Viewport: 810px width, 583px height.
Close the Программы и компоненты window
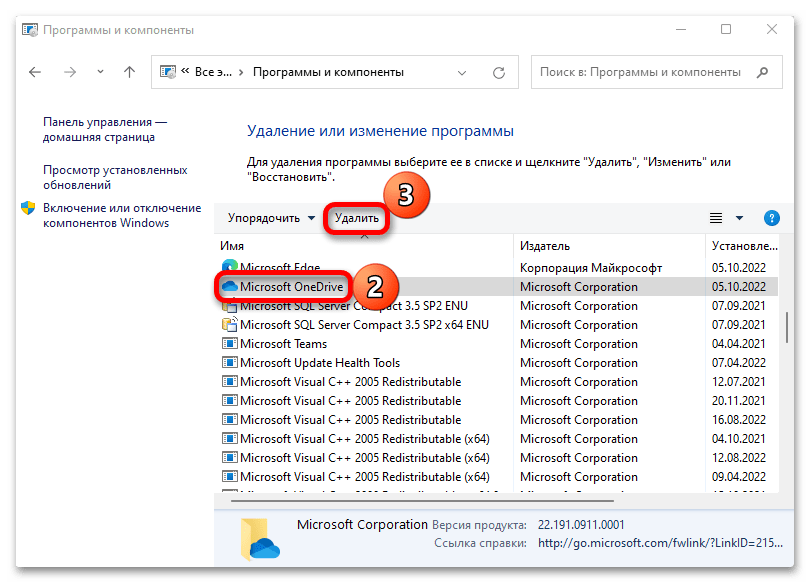772,29
